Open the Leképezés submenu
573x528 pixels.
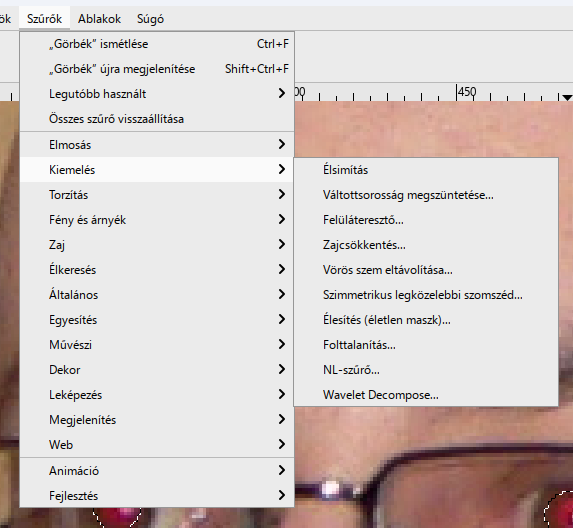[x=157, y=395]
